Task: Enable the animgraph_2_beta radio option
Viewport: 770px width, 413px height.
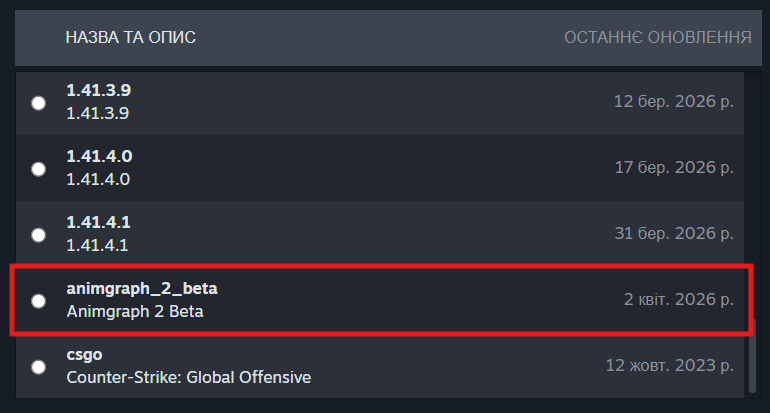Action: 38,300
